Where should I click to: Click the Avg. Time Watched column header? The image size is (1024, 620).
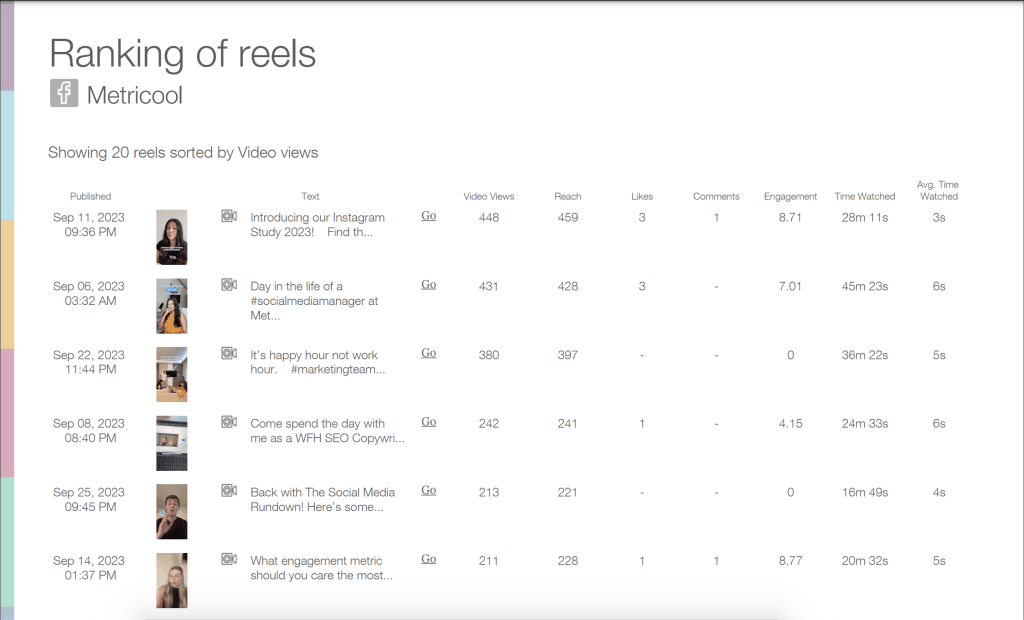click(938, 190)
